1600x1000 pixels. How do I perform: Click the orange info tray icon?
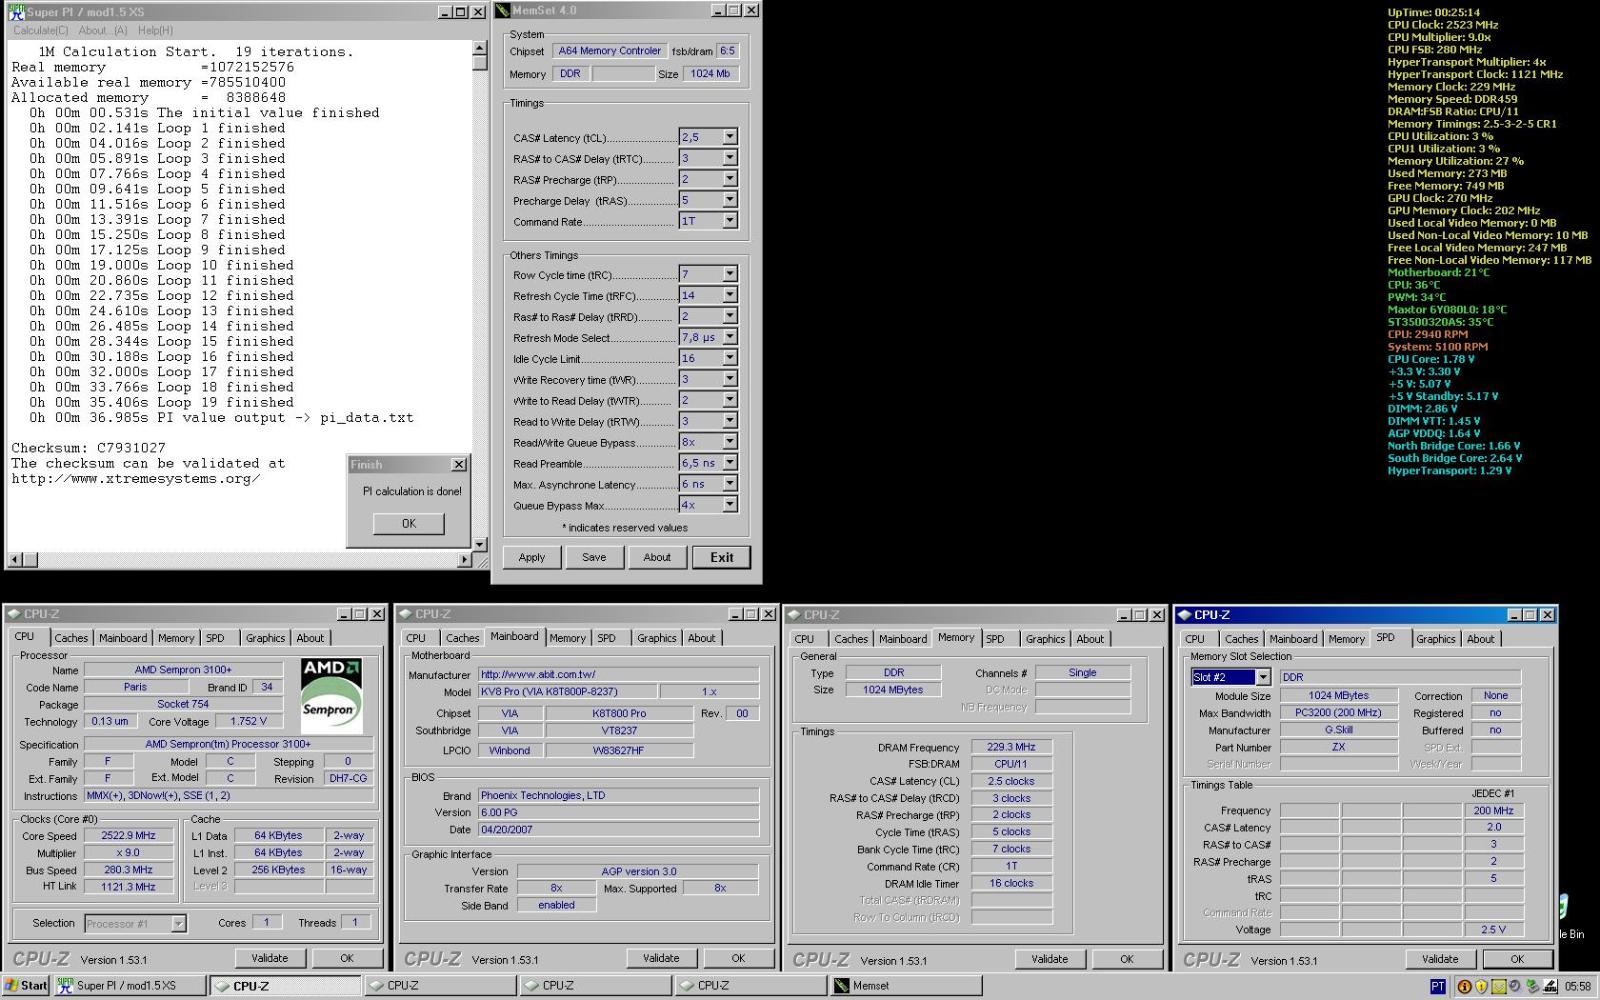coord(1465,986)
